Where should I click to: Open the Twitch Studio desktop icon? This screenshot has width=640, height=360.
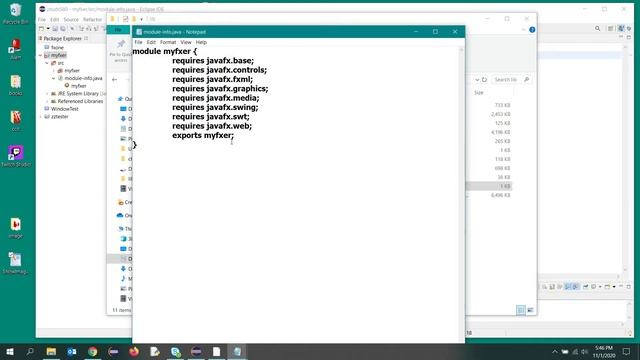(16, 156)
